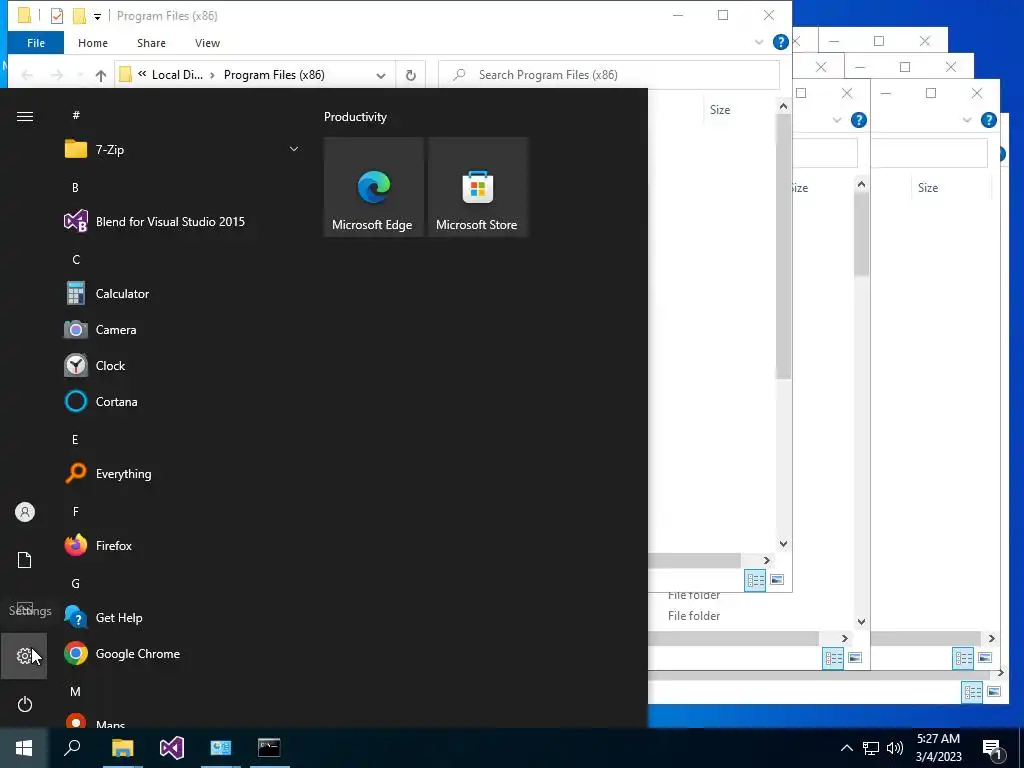Jump to letter B section header
This screenshot has height=768, width=1024.
75,188
